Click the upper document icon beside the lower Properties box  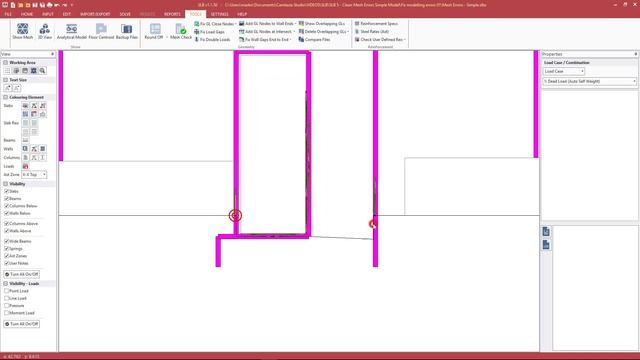coord(546,231)
